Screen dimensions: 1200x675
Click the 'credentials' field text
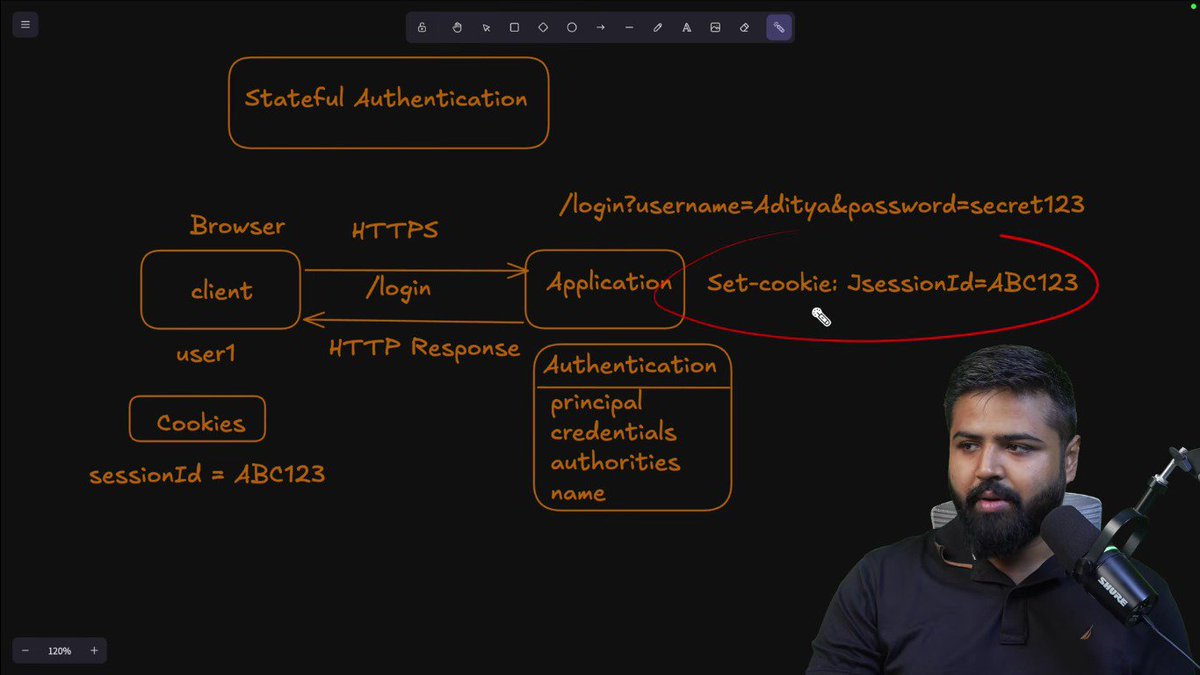[613, 433]
